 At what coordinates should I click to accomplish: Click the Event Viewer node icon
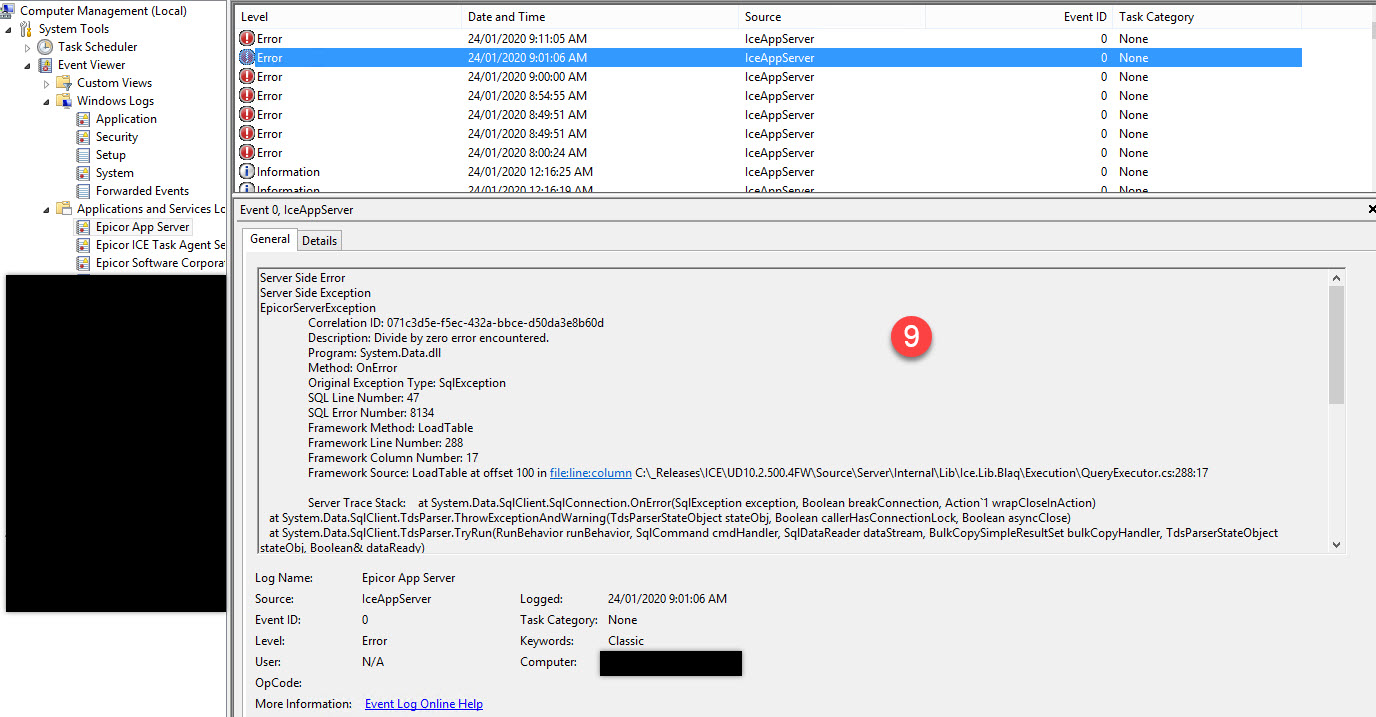pos(45,65)
